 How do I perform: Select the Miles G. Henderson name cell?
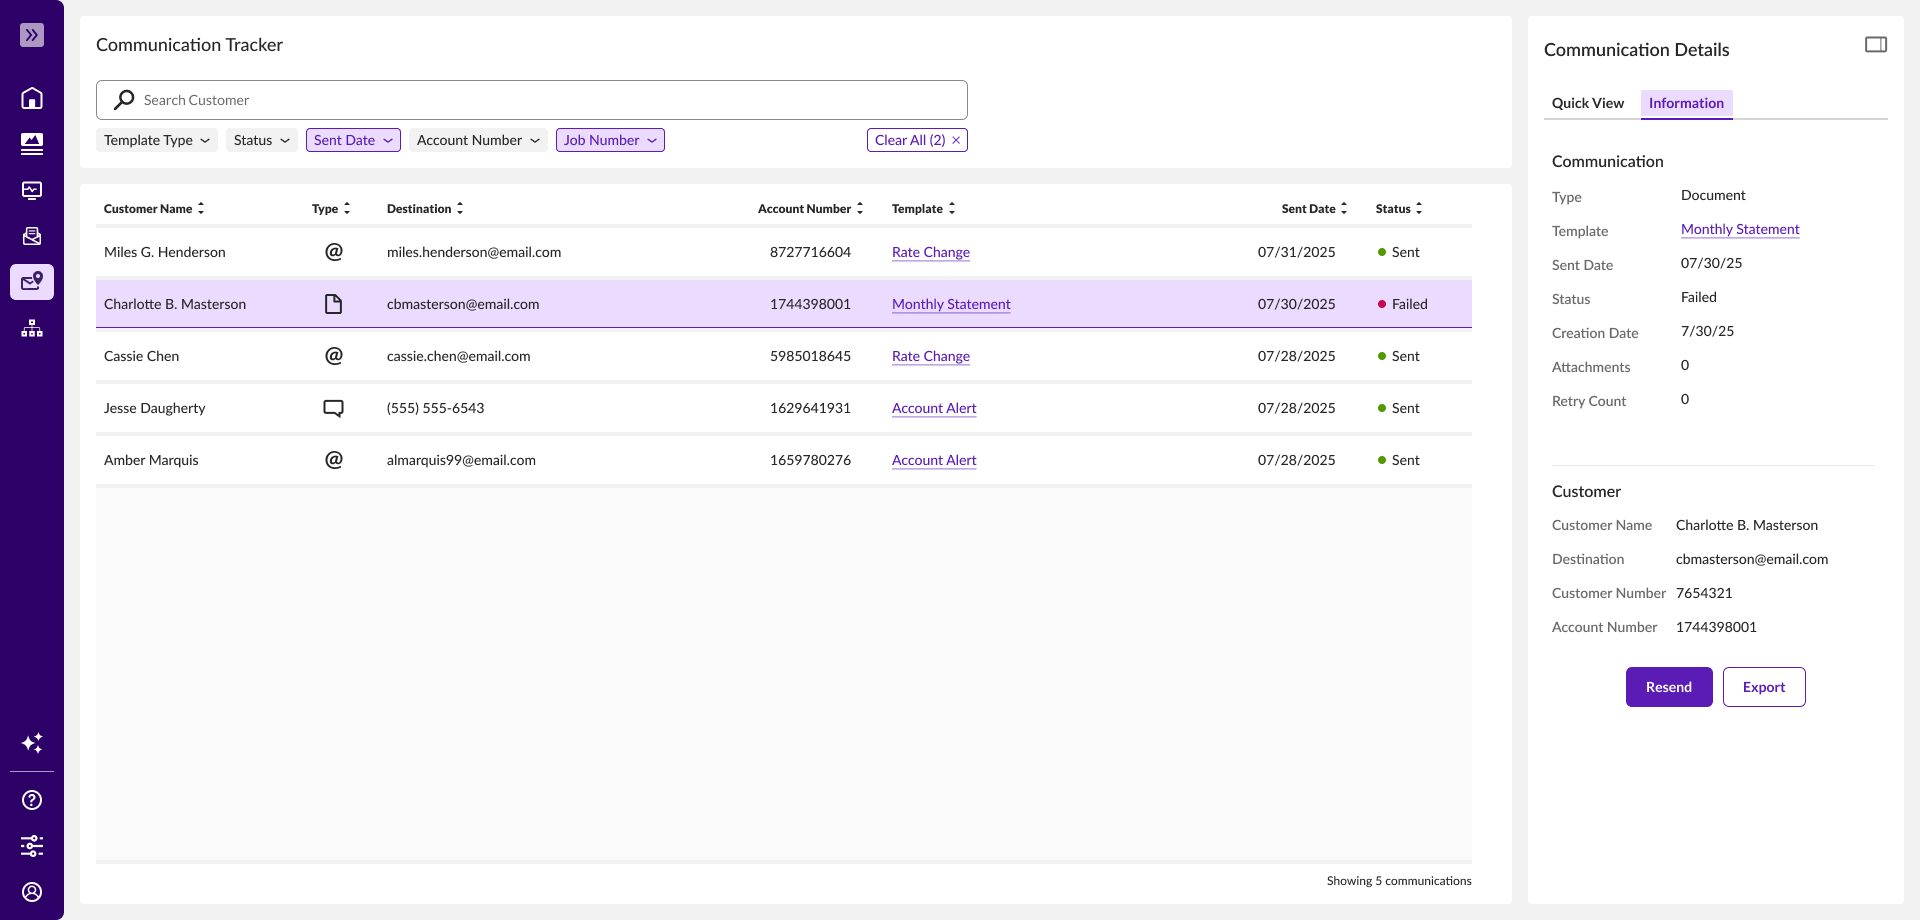point(165,252)
